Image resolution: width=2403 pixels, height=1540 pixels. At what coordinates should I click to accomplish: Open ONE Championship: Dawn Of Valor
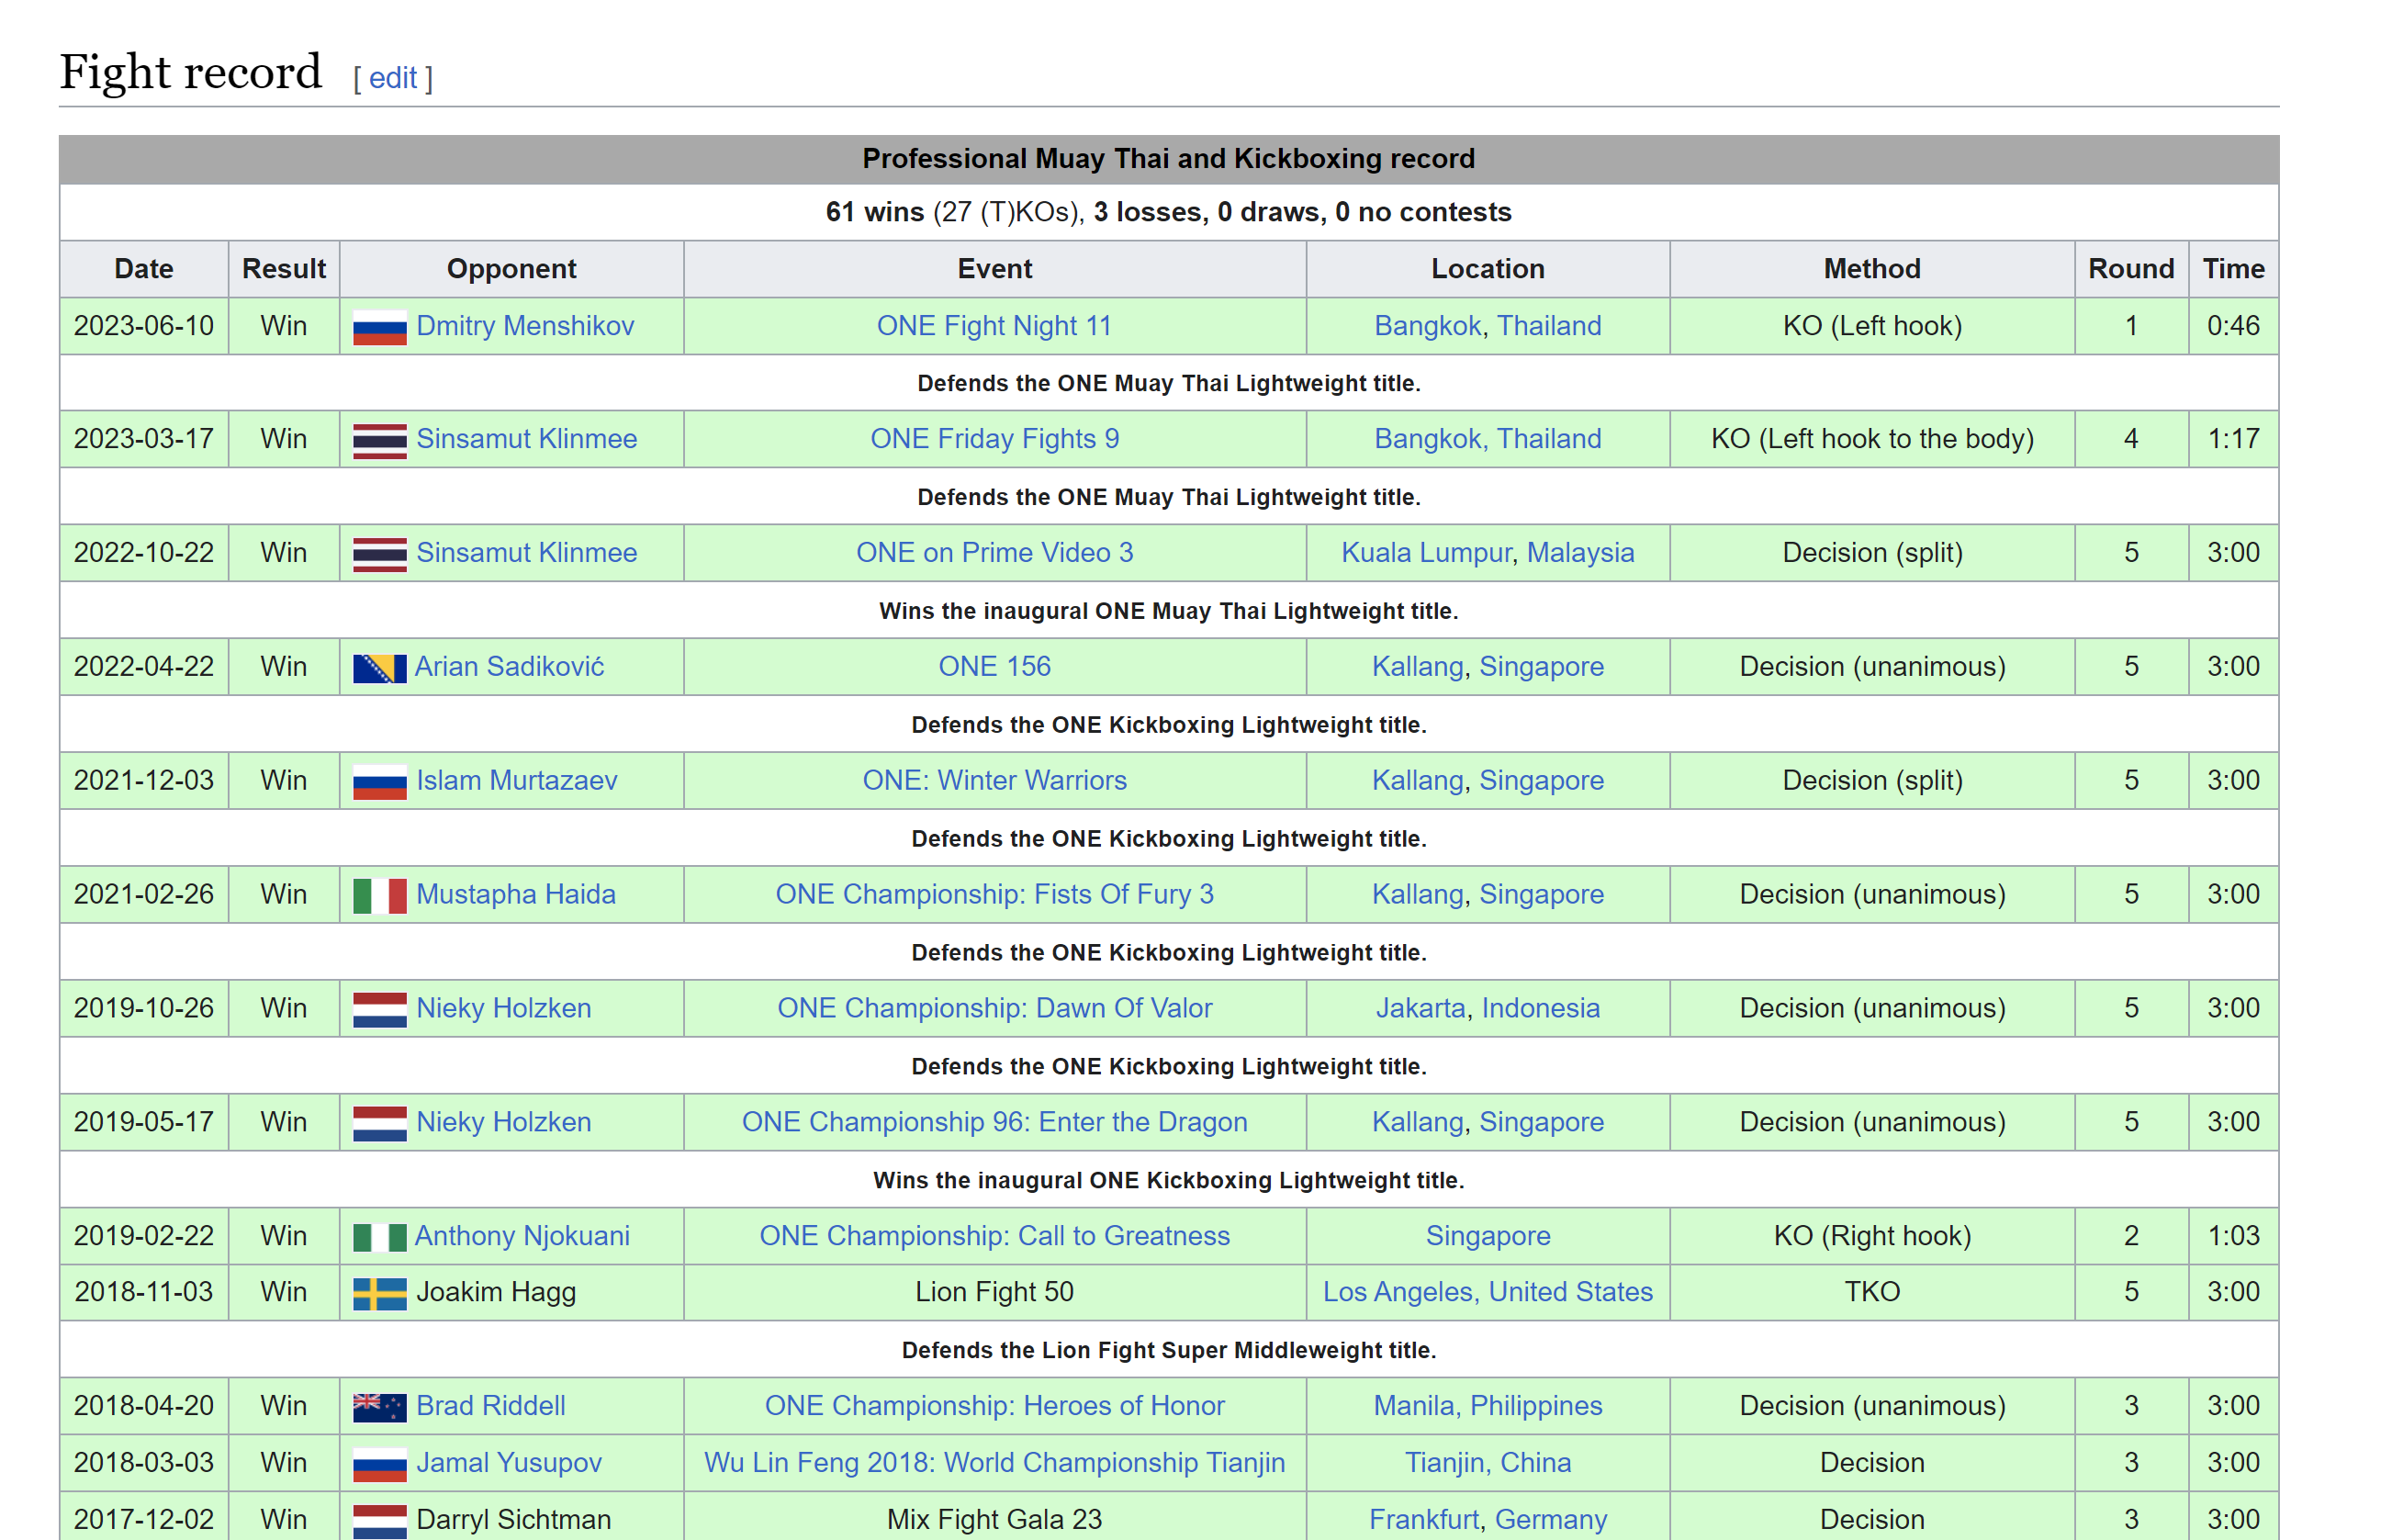994,1009
